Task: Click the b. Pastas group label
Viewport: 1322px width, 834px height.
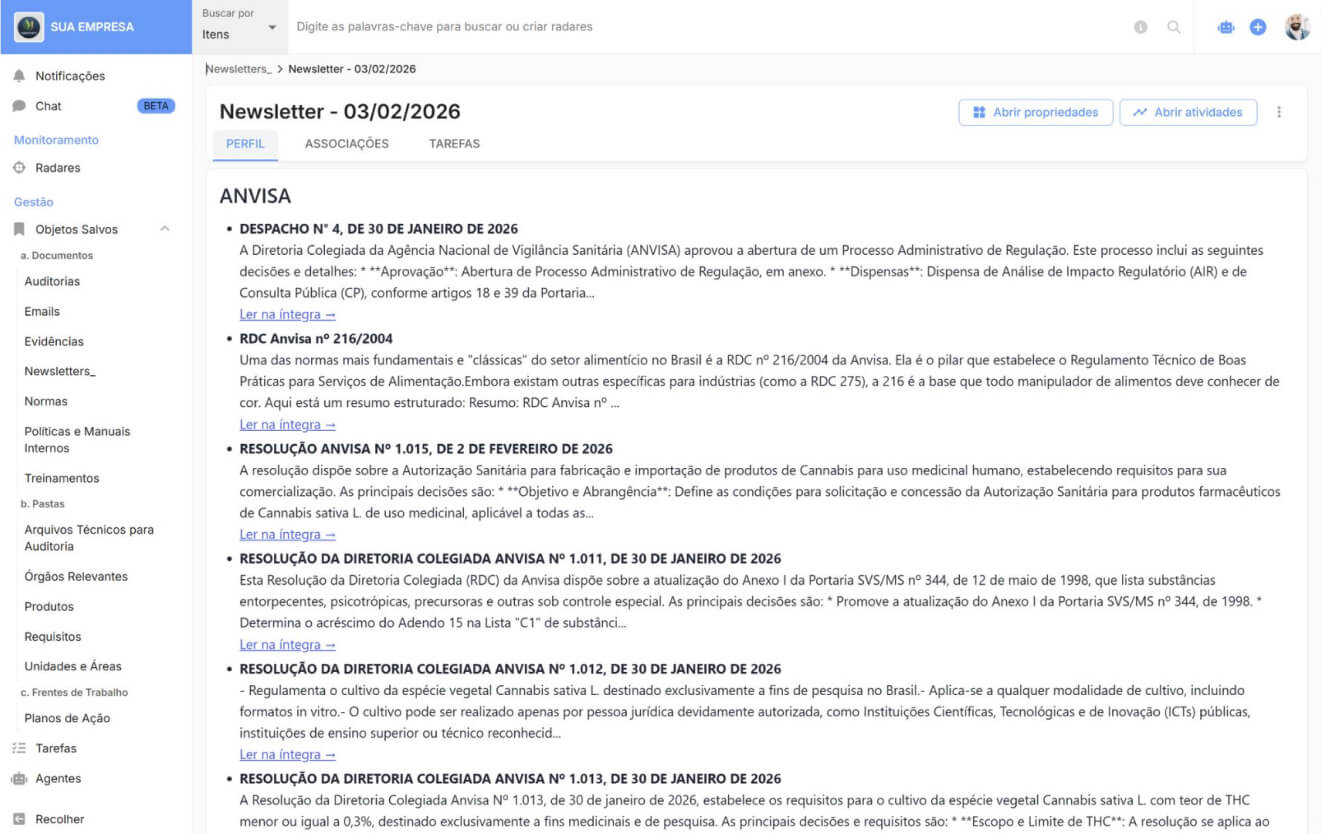Action: pos(43,504)
